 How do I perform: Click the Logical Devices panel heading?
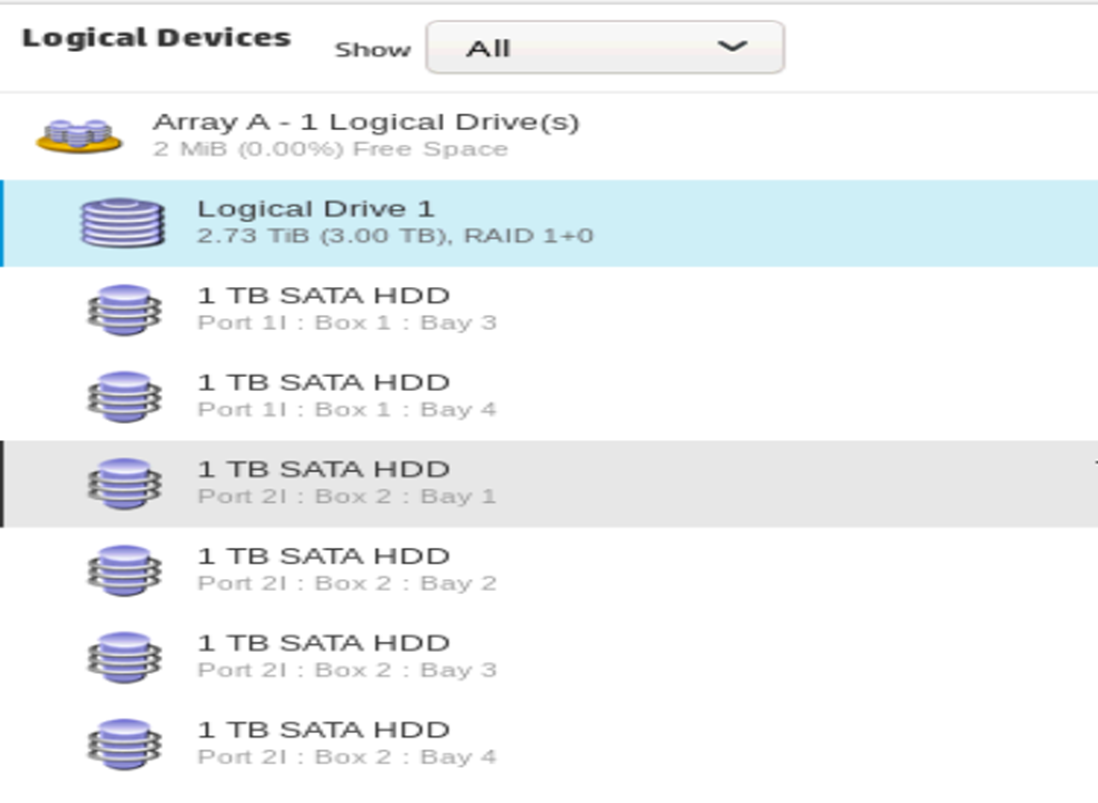[x=156, y=38]
